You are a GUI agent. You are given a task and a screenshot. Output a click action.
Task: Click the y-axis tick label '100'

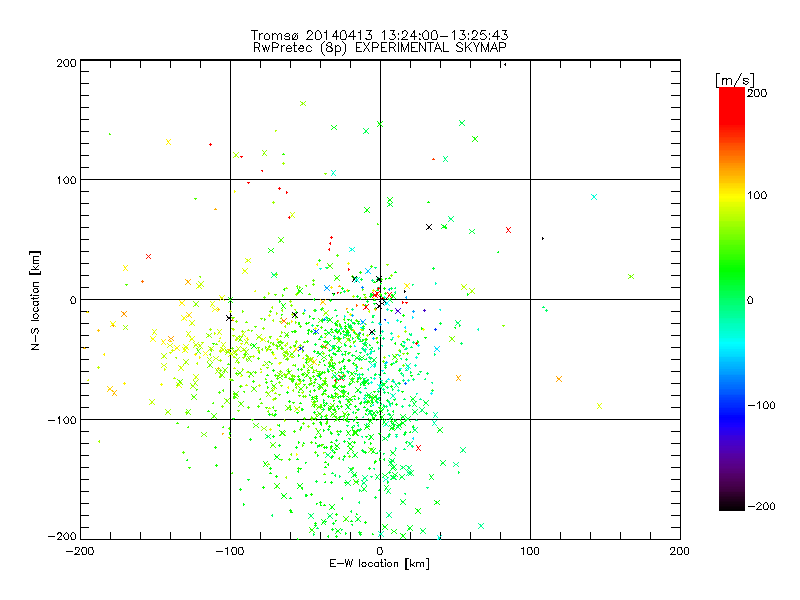[66, 180]
